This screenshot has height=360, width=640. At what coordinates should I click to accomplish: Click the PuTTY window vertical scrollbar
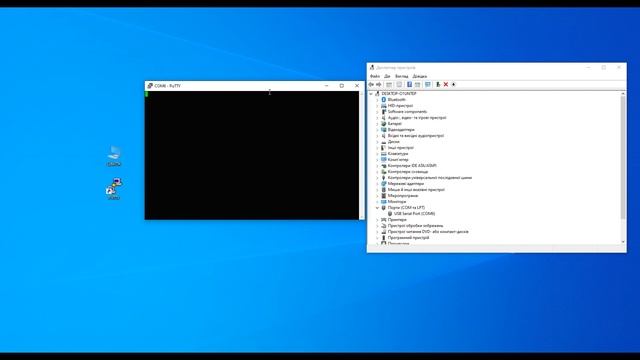[362, 155]
